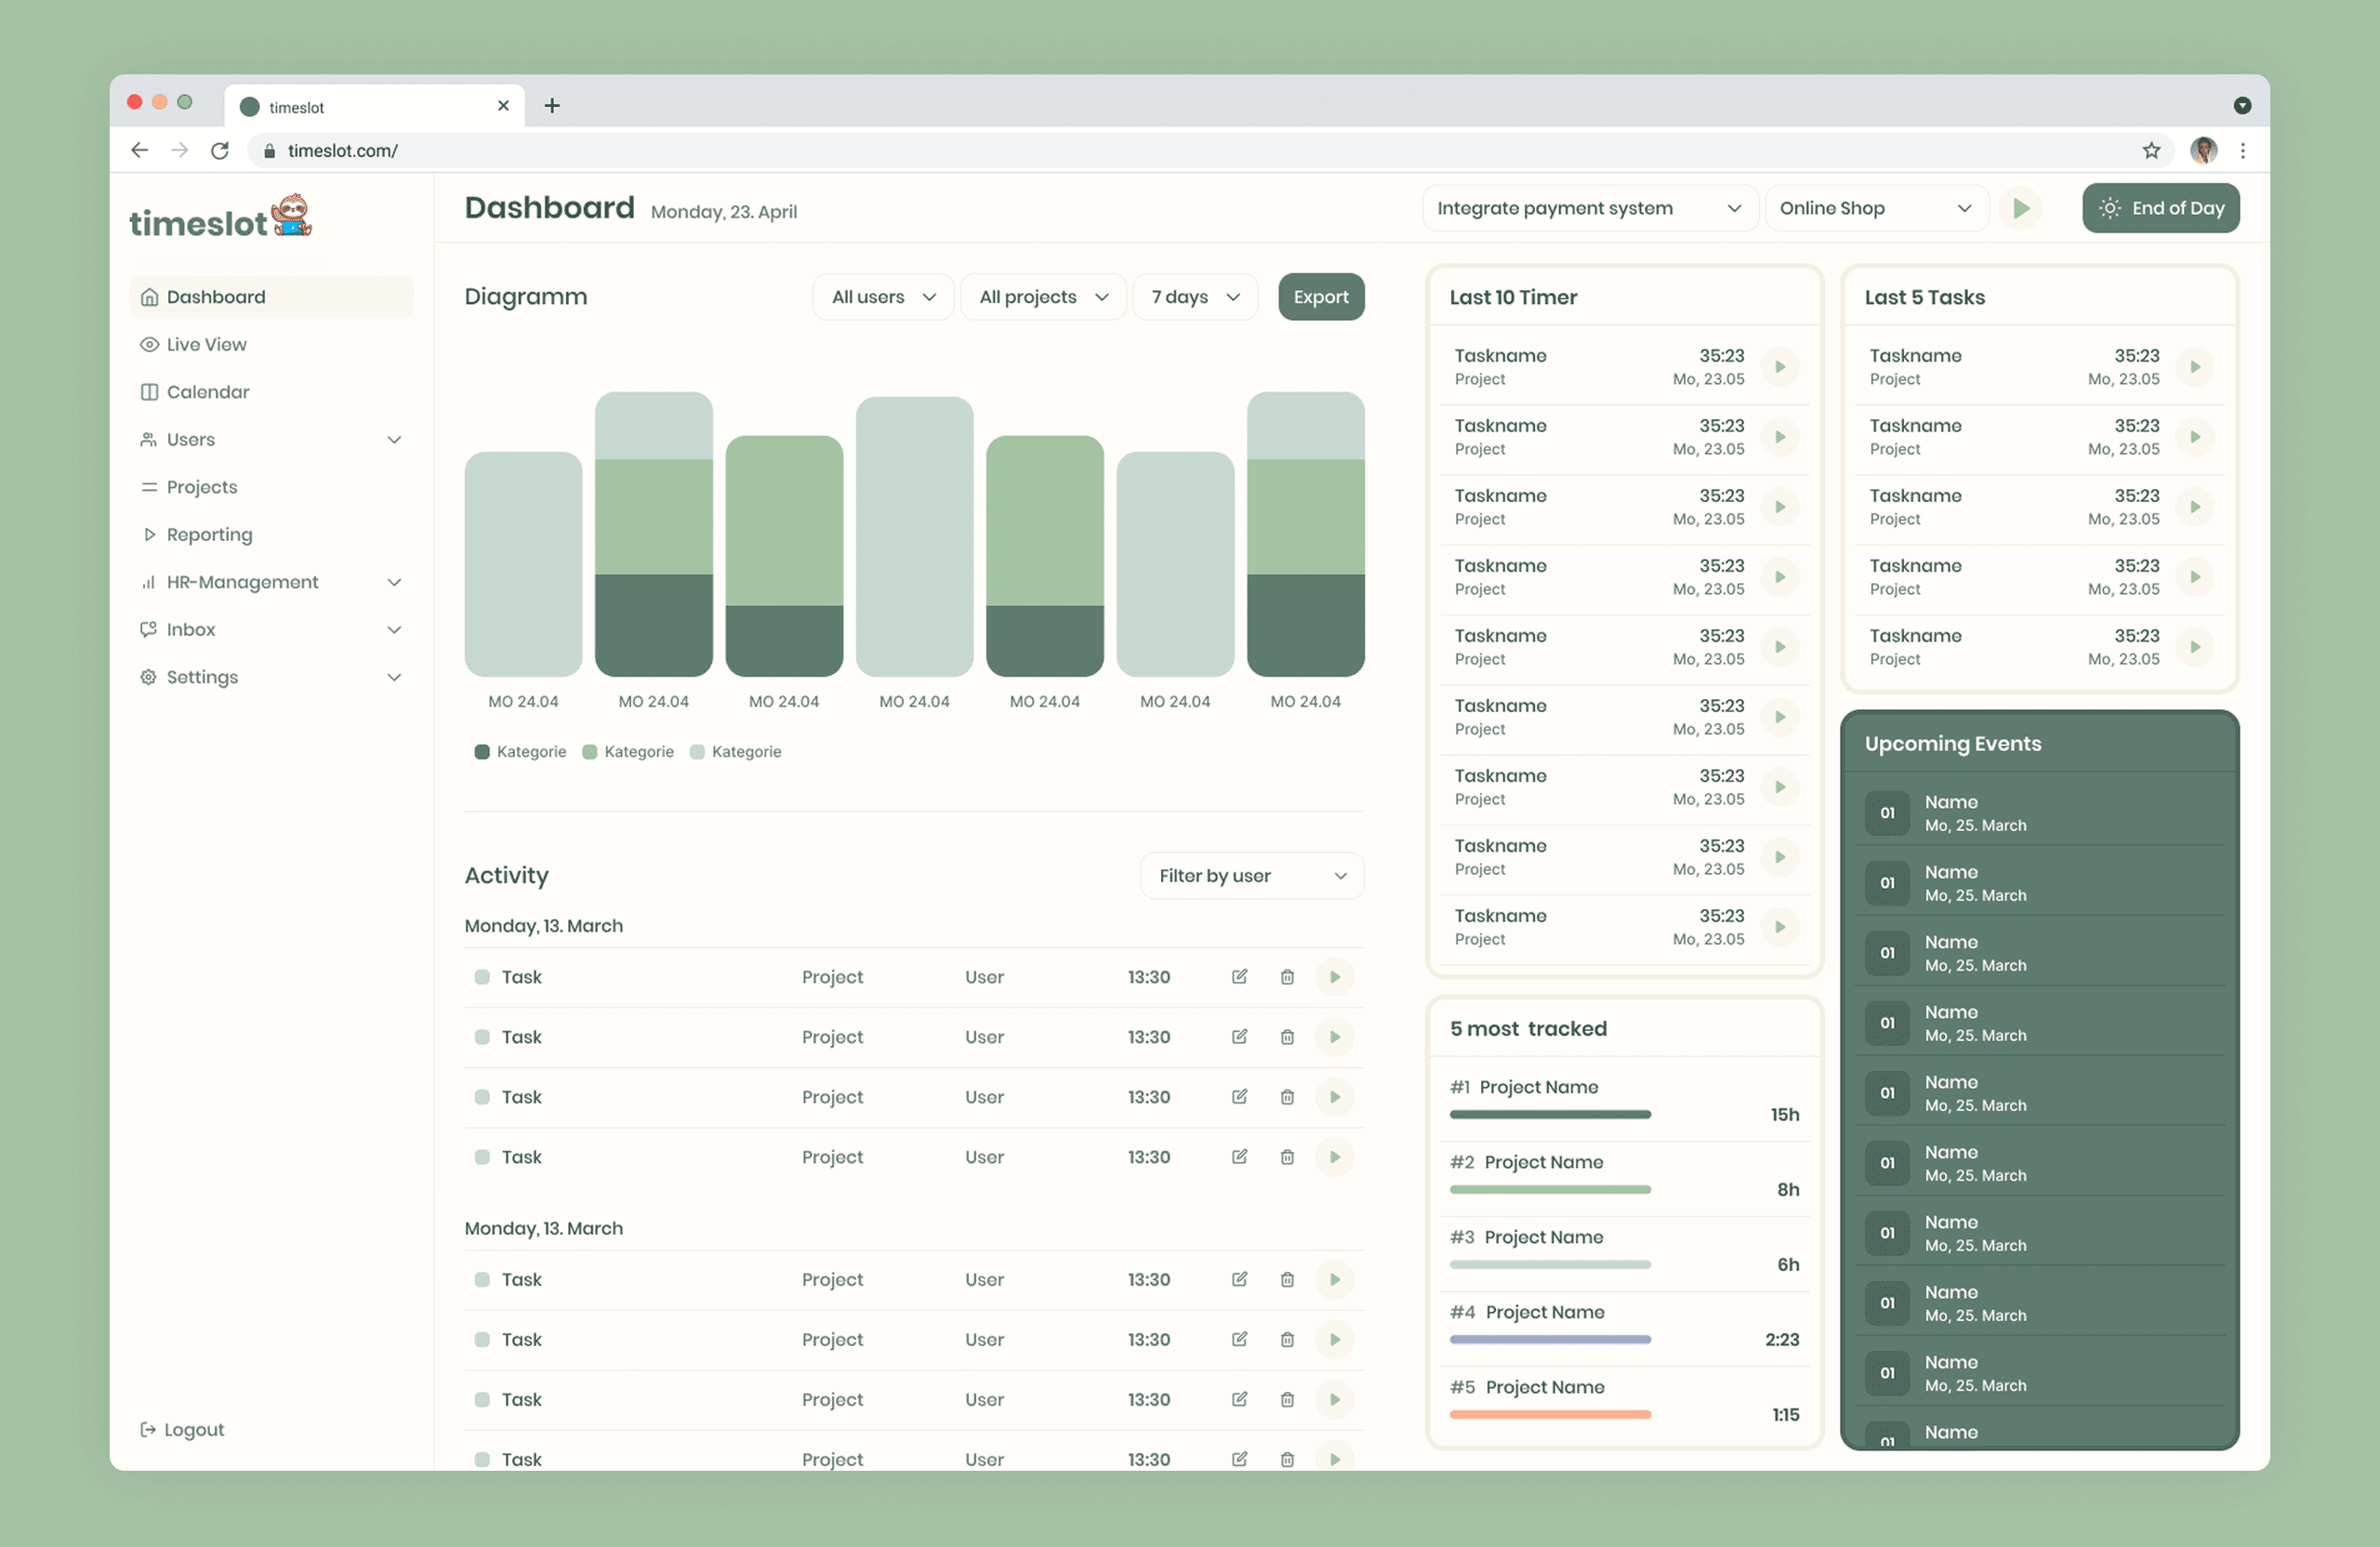This screenshot has height=1547, width=2380.
Task: Delete a Task using the trash icon
Action: click(x=1287, y=977)
